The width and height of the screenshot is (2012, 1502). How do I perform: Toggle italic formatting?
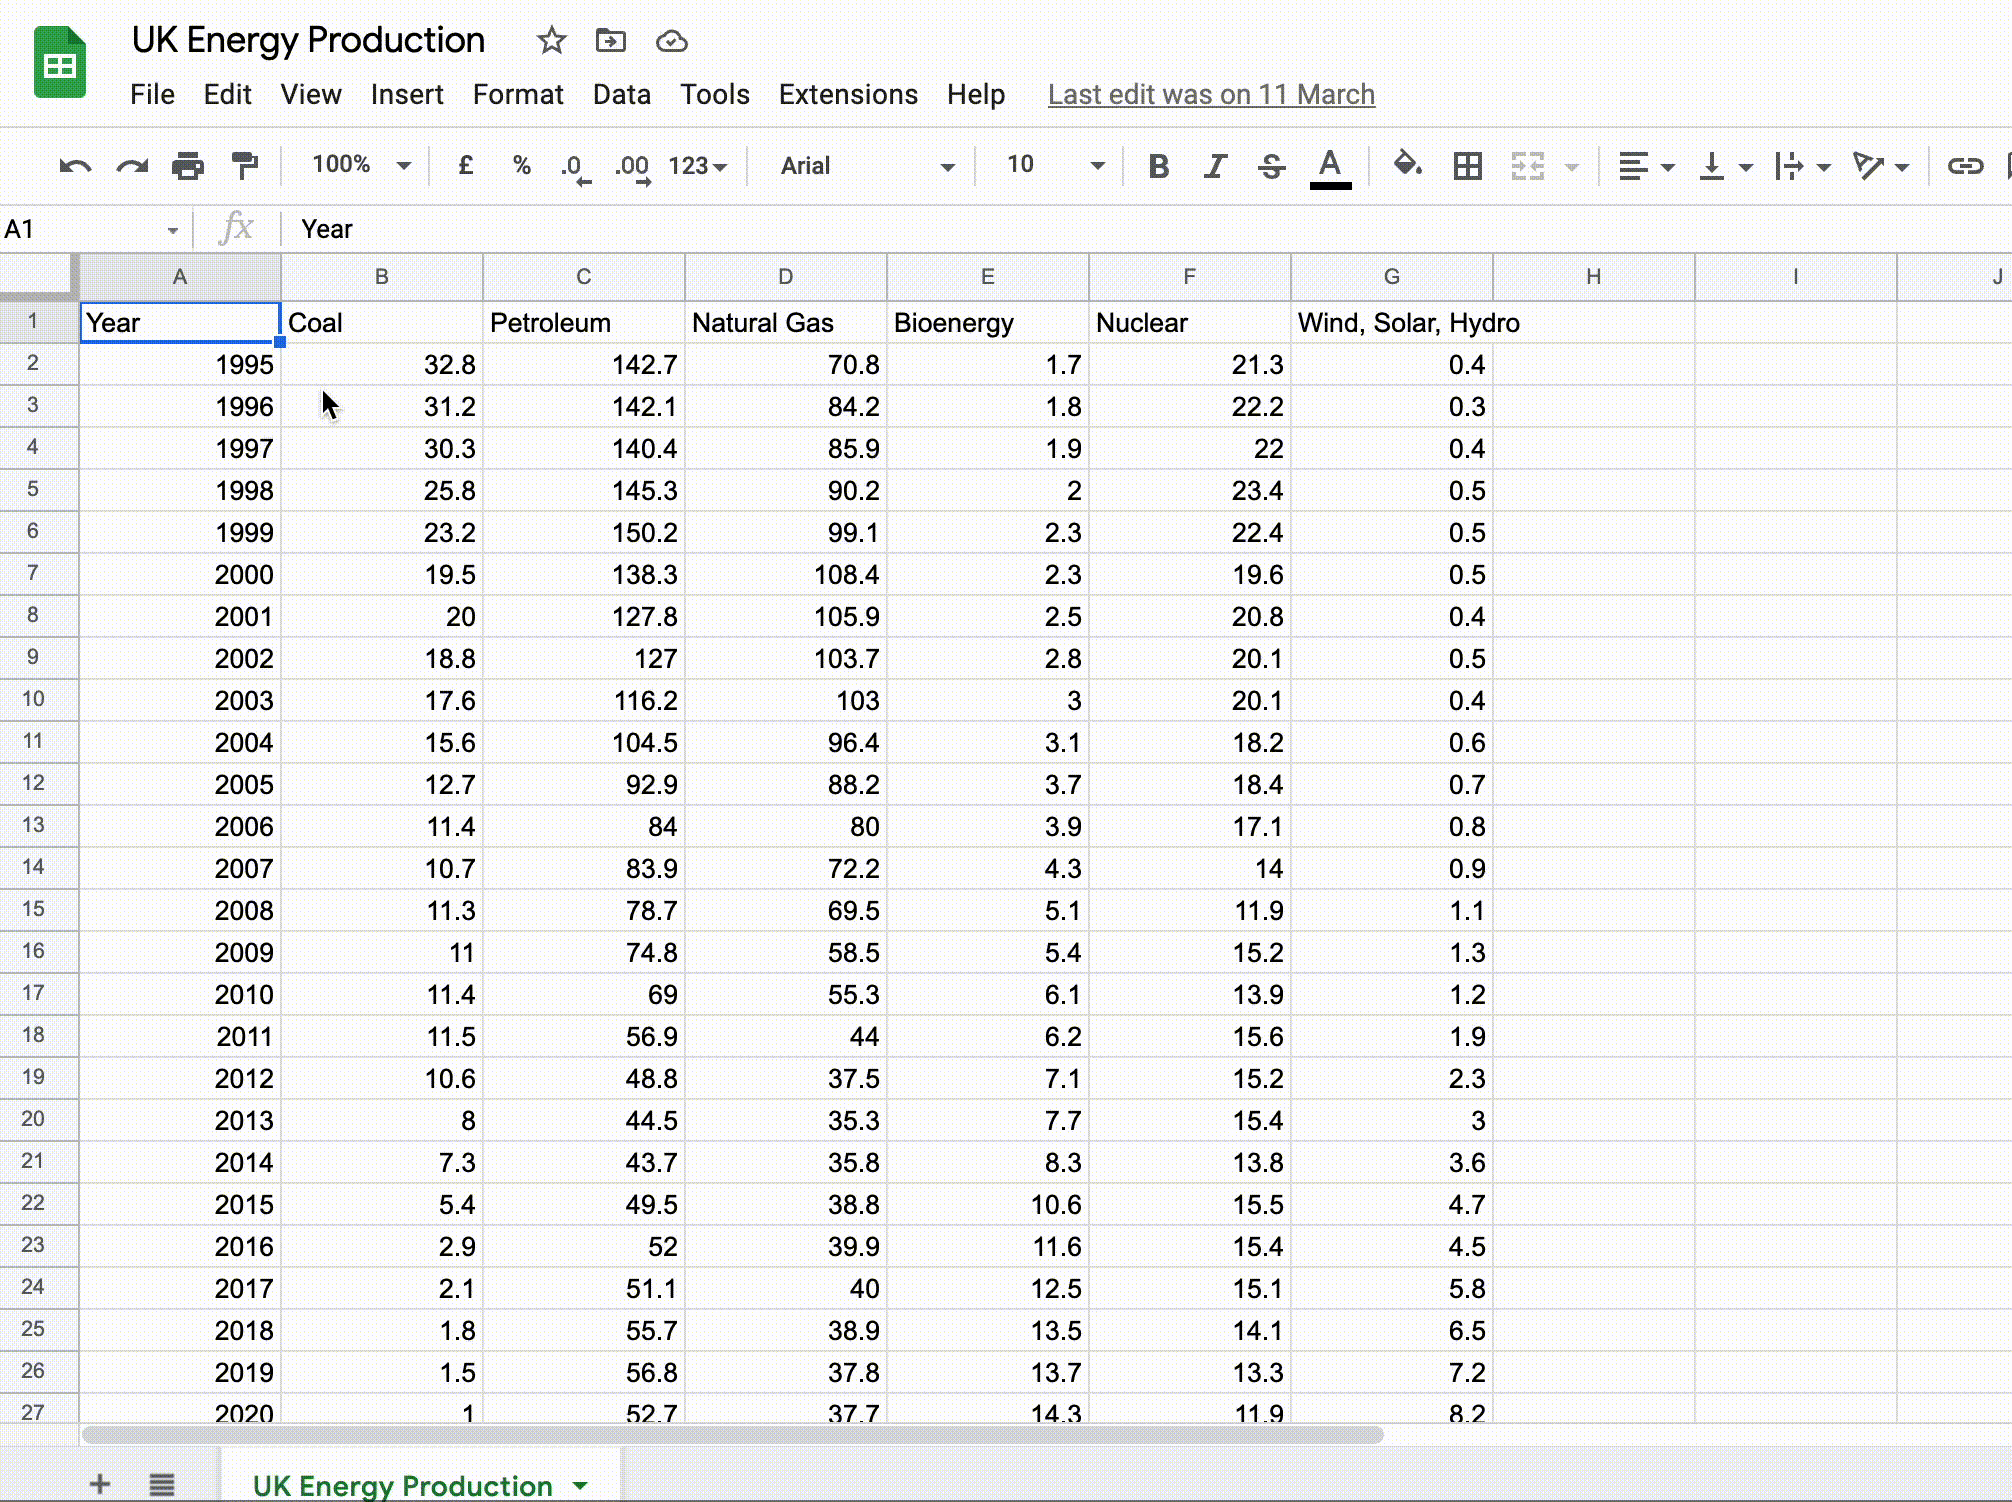coord(1214,166)
